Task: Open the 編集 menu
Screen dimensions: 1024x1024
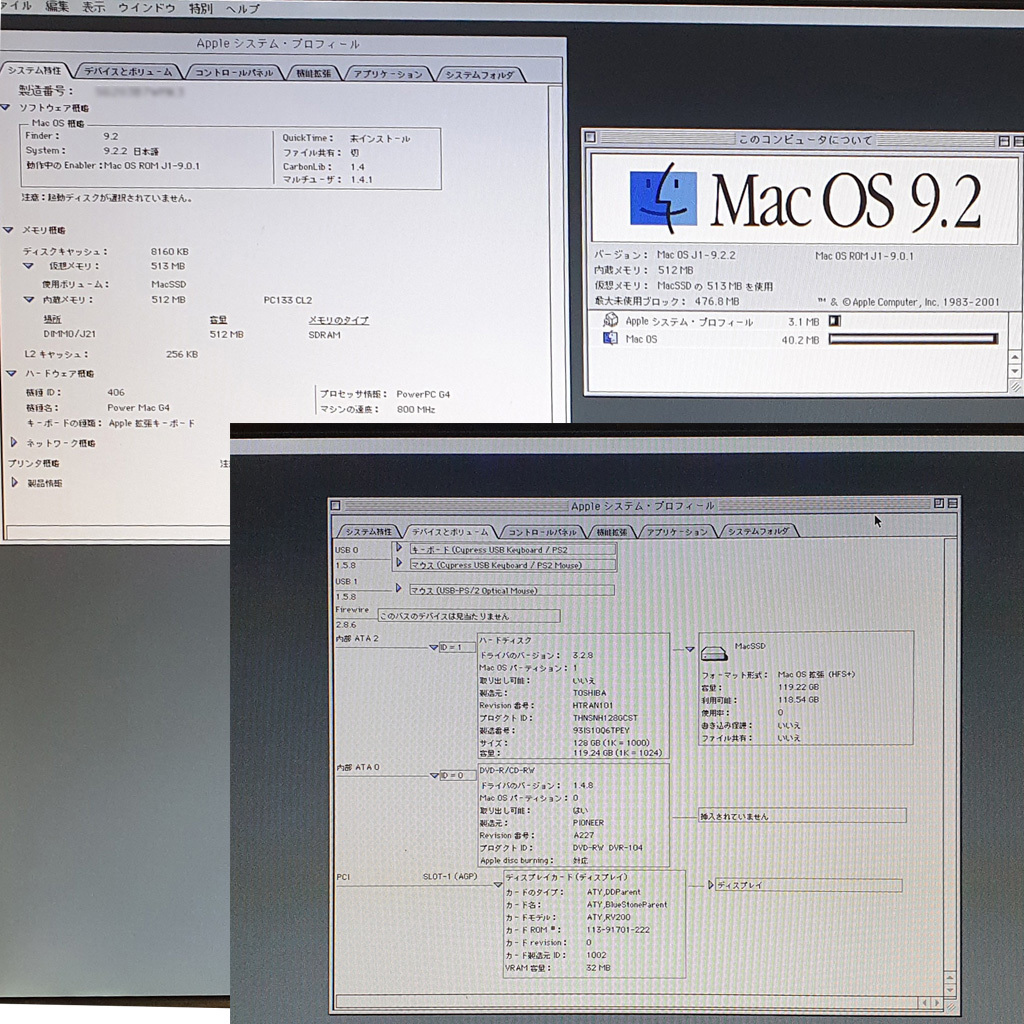Action: [57, 7]
